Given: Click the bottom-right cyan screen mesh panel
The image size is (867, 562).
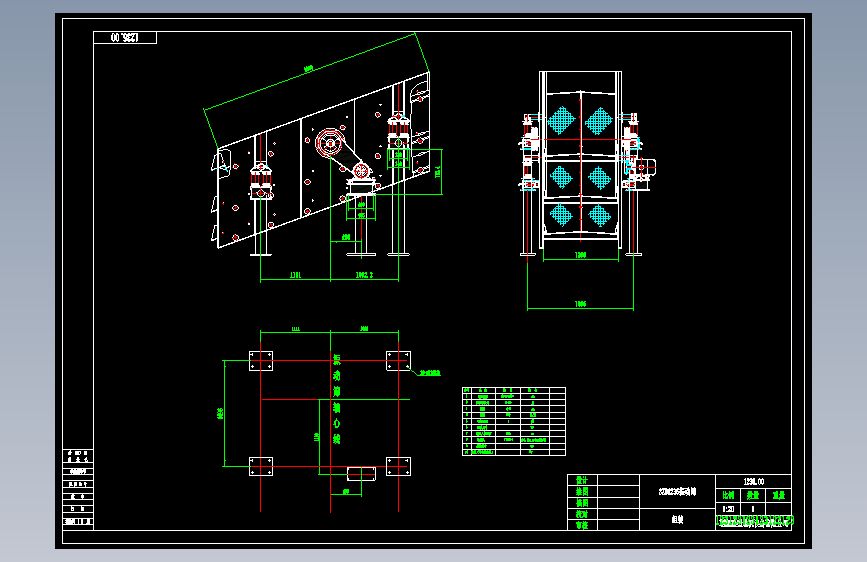Looking at the screenshot, I should 599,215.
